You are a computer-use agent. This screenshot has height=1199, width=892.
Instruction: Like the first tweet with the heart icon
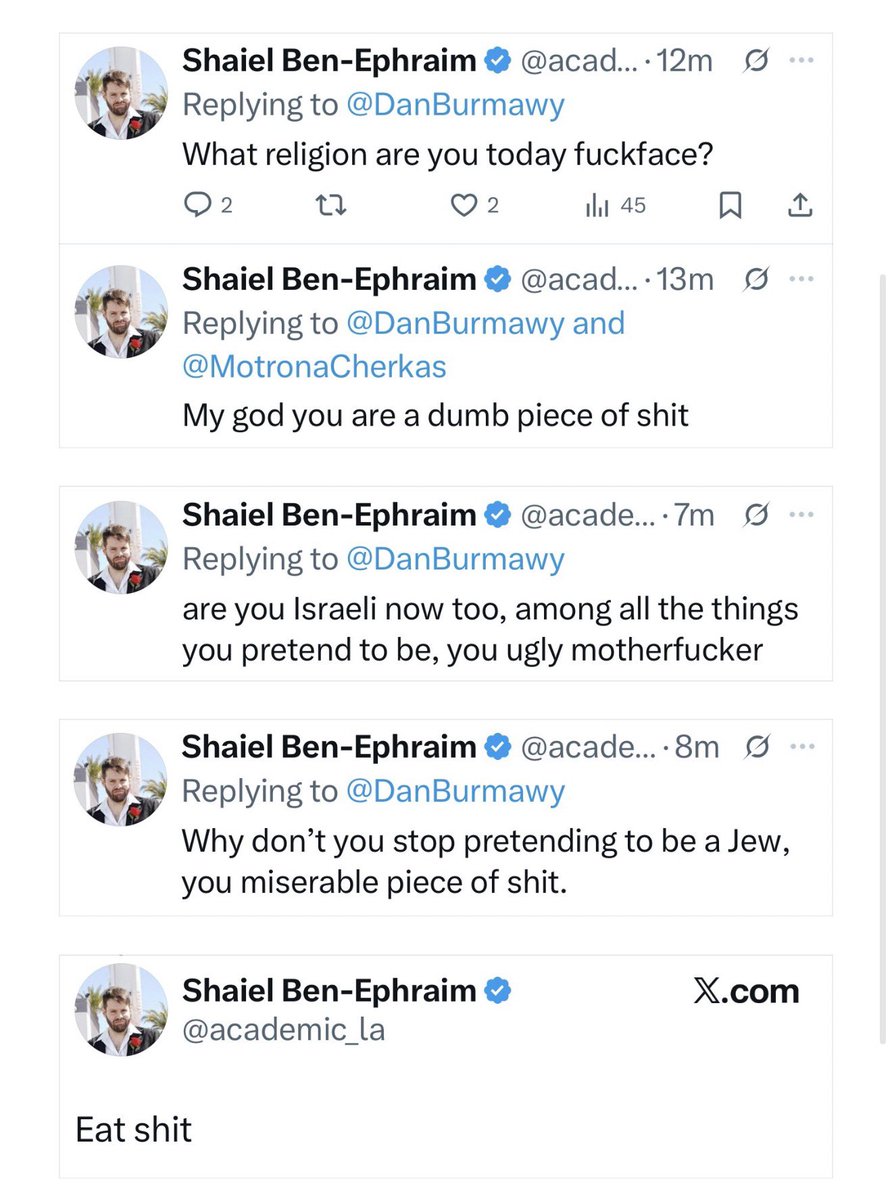click(462, 205)
